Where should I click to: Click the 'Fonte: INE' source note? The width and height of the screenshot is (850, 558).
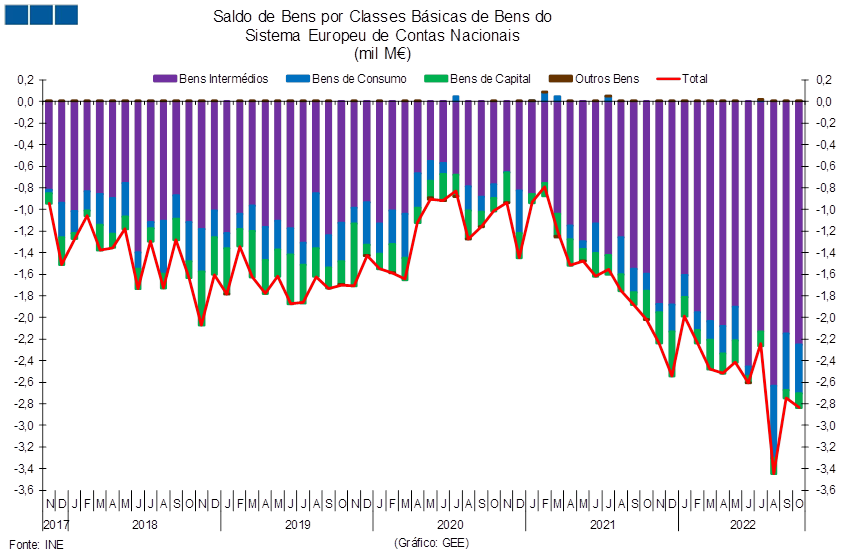click(36, 544)
